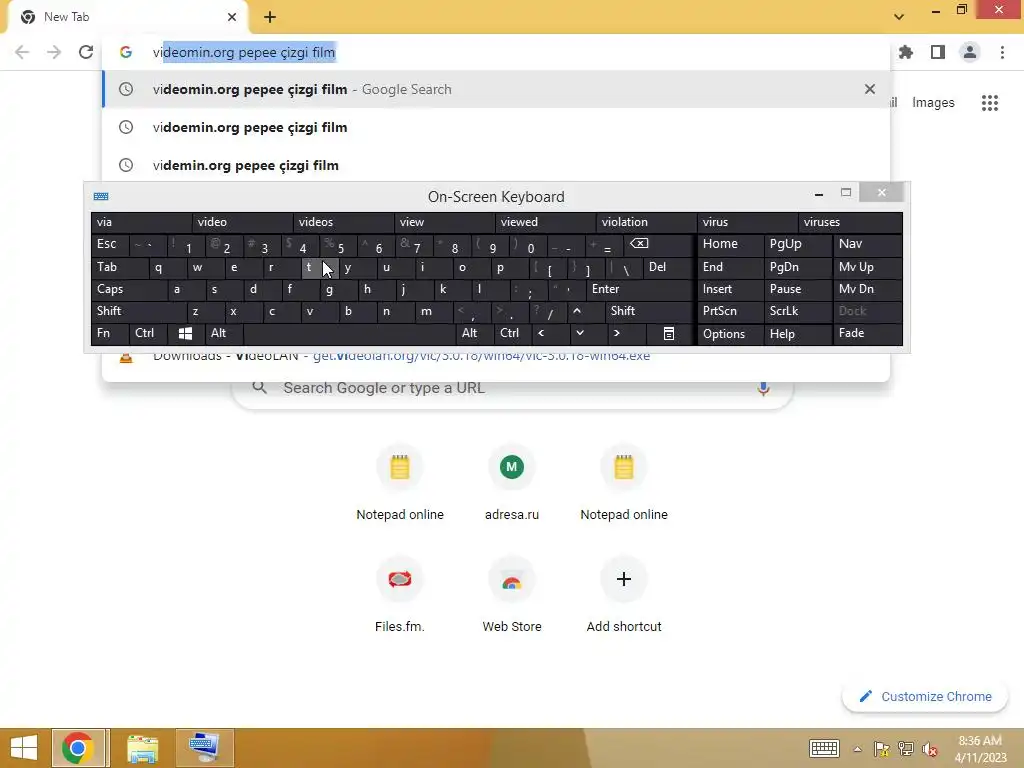The height and width of the screenshot is (768, 1024).
Task: Toggle Caps key on On-Screen Keyboard
Action: pyautogui.click(x=128, y=289)
